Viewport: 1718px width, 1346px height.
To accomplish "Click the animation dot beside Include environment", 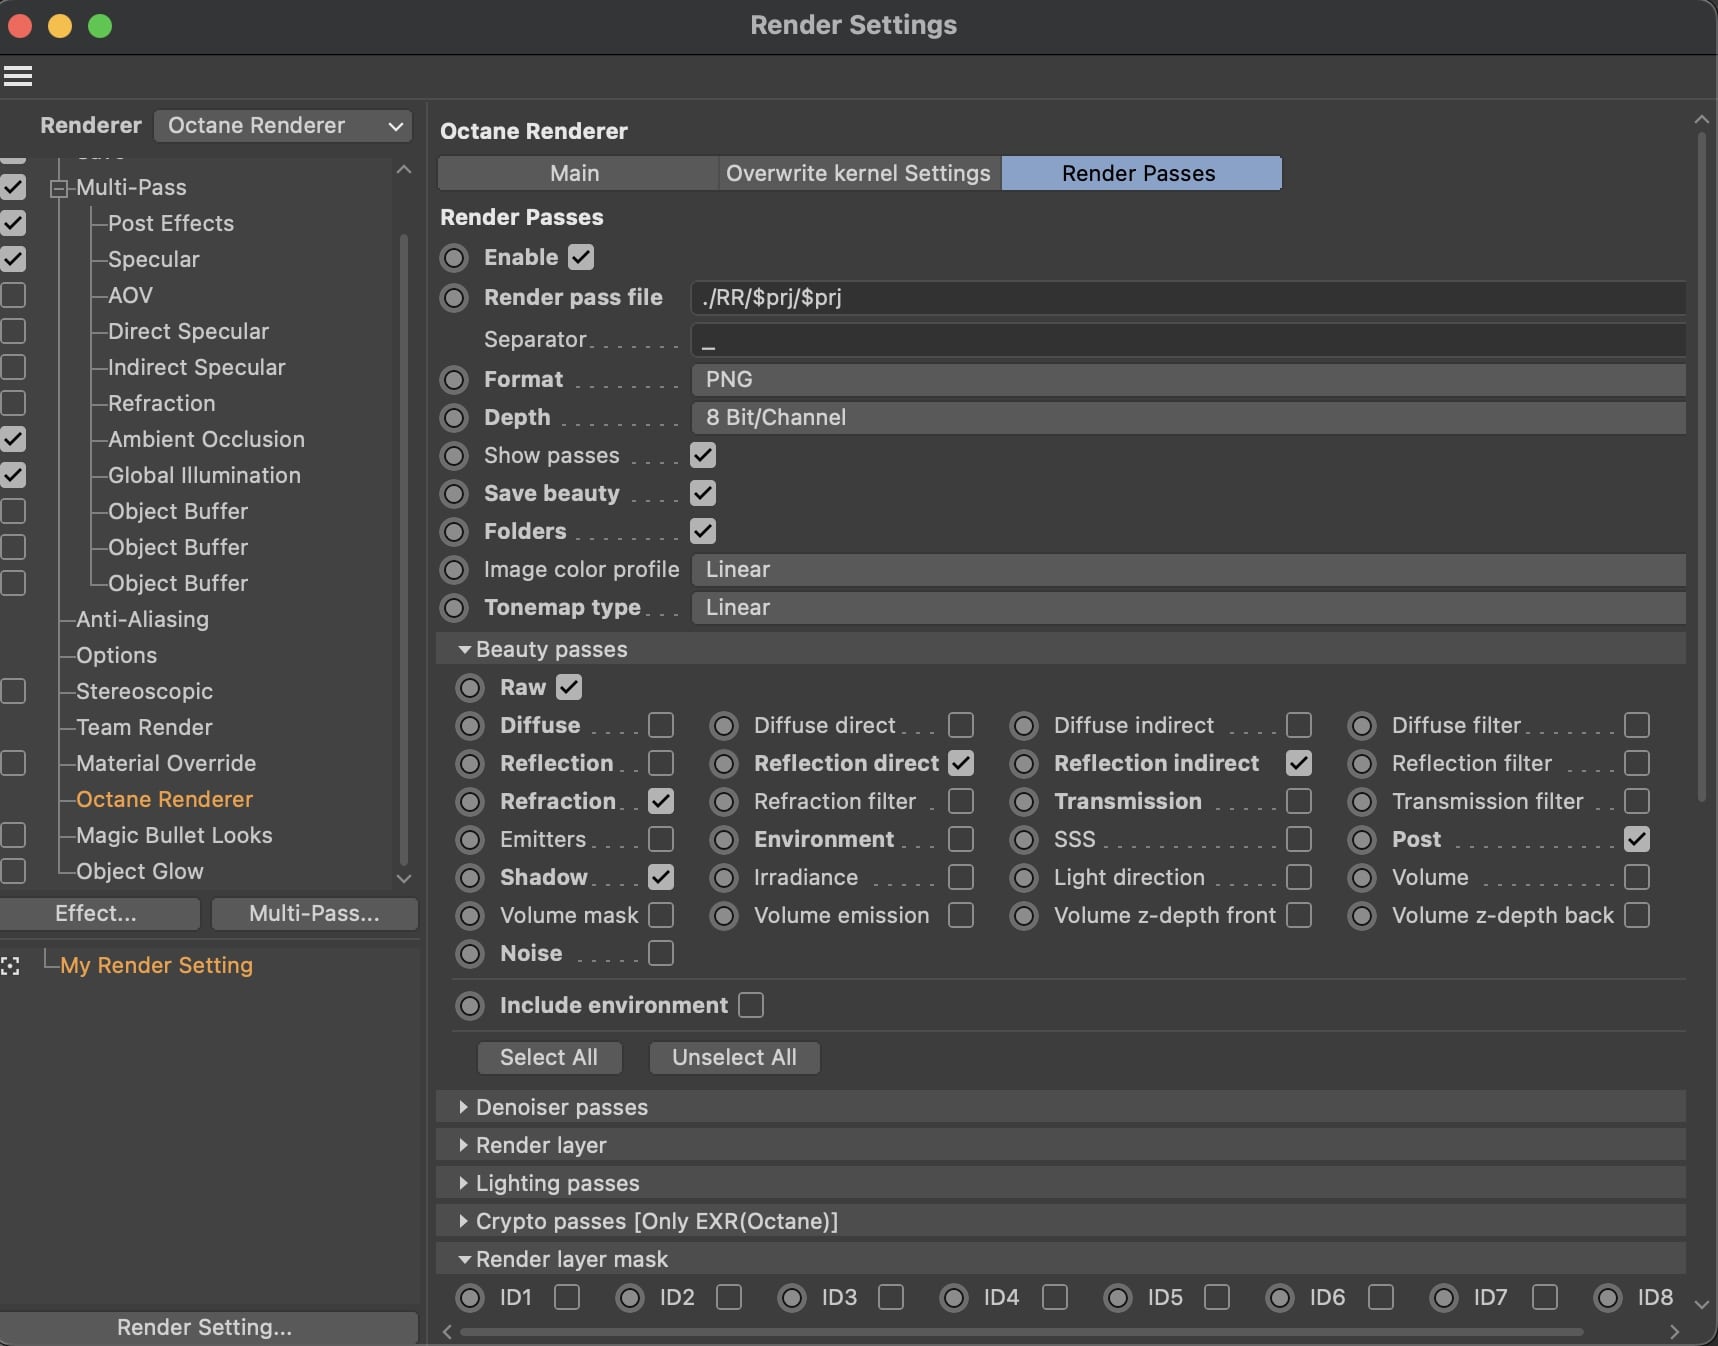I will (470, 1006).
